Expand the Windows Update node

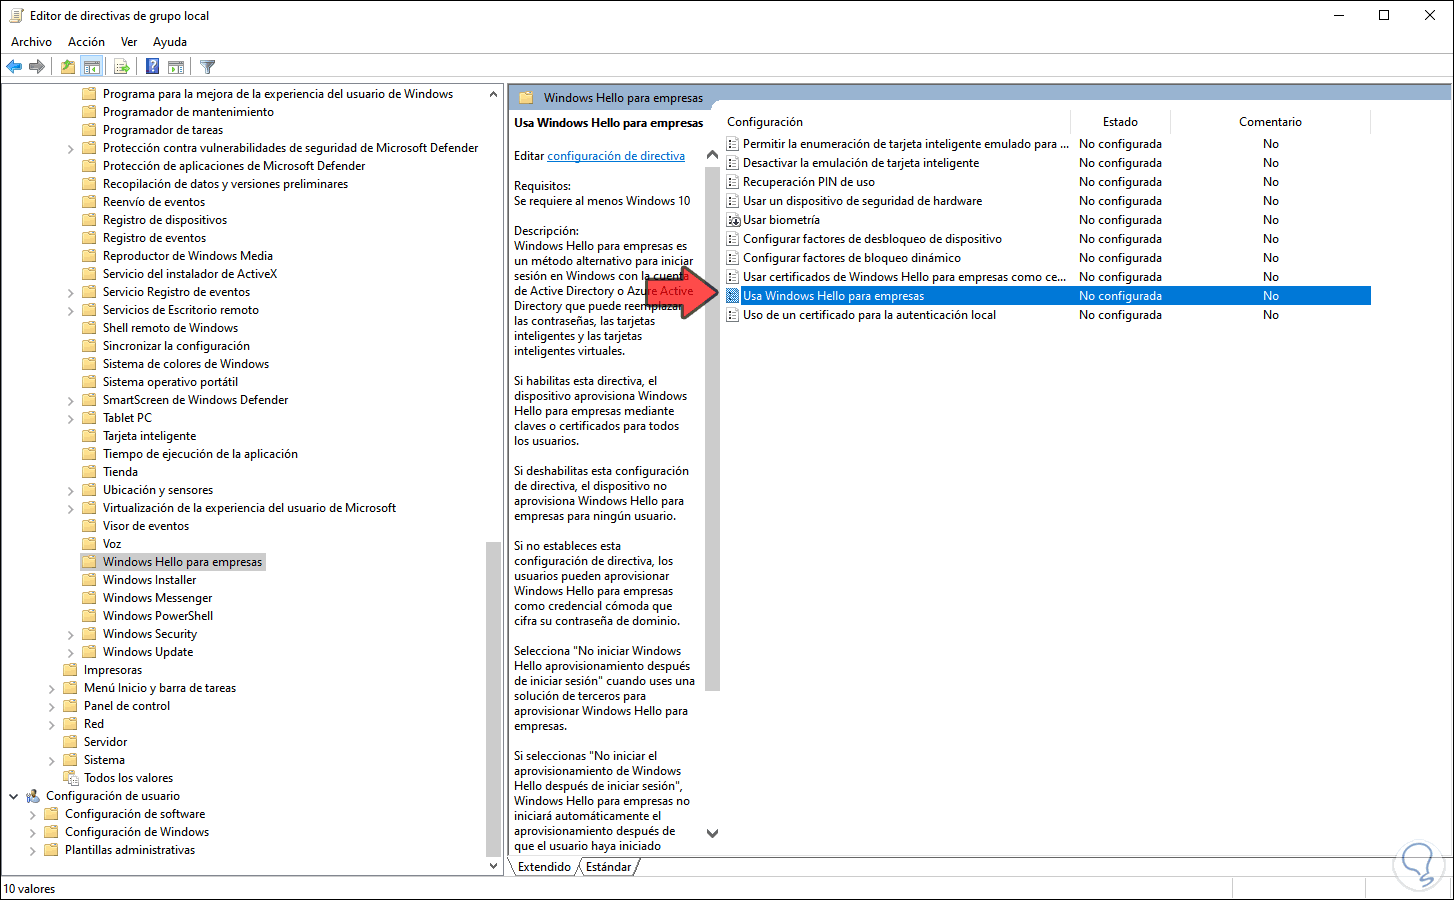click(71, 653)
